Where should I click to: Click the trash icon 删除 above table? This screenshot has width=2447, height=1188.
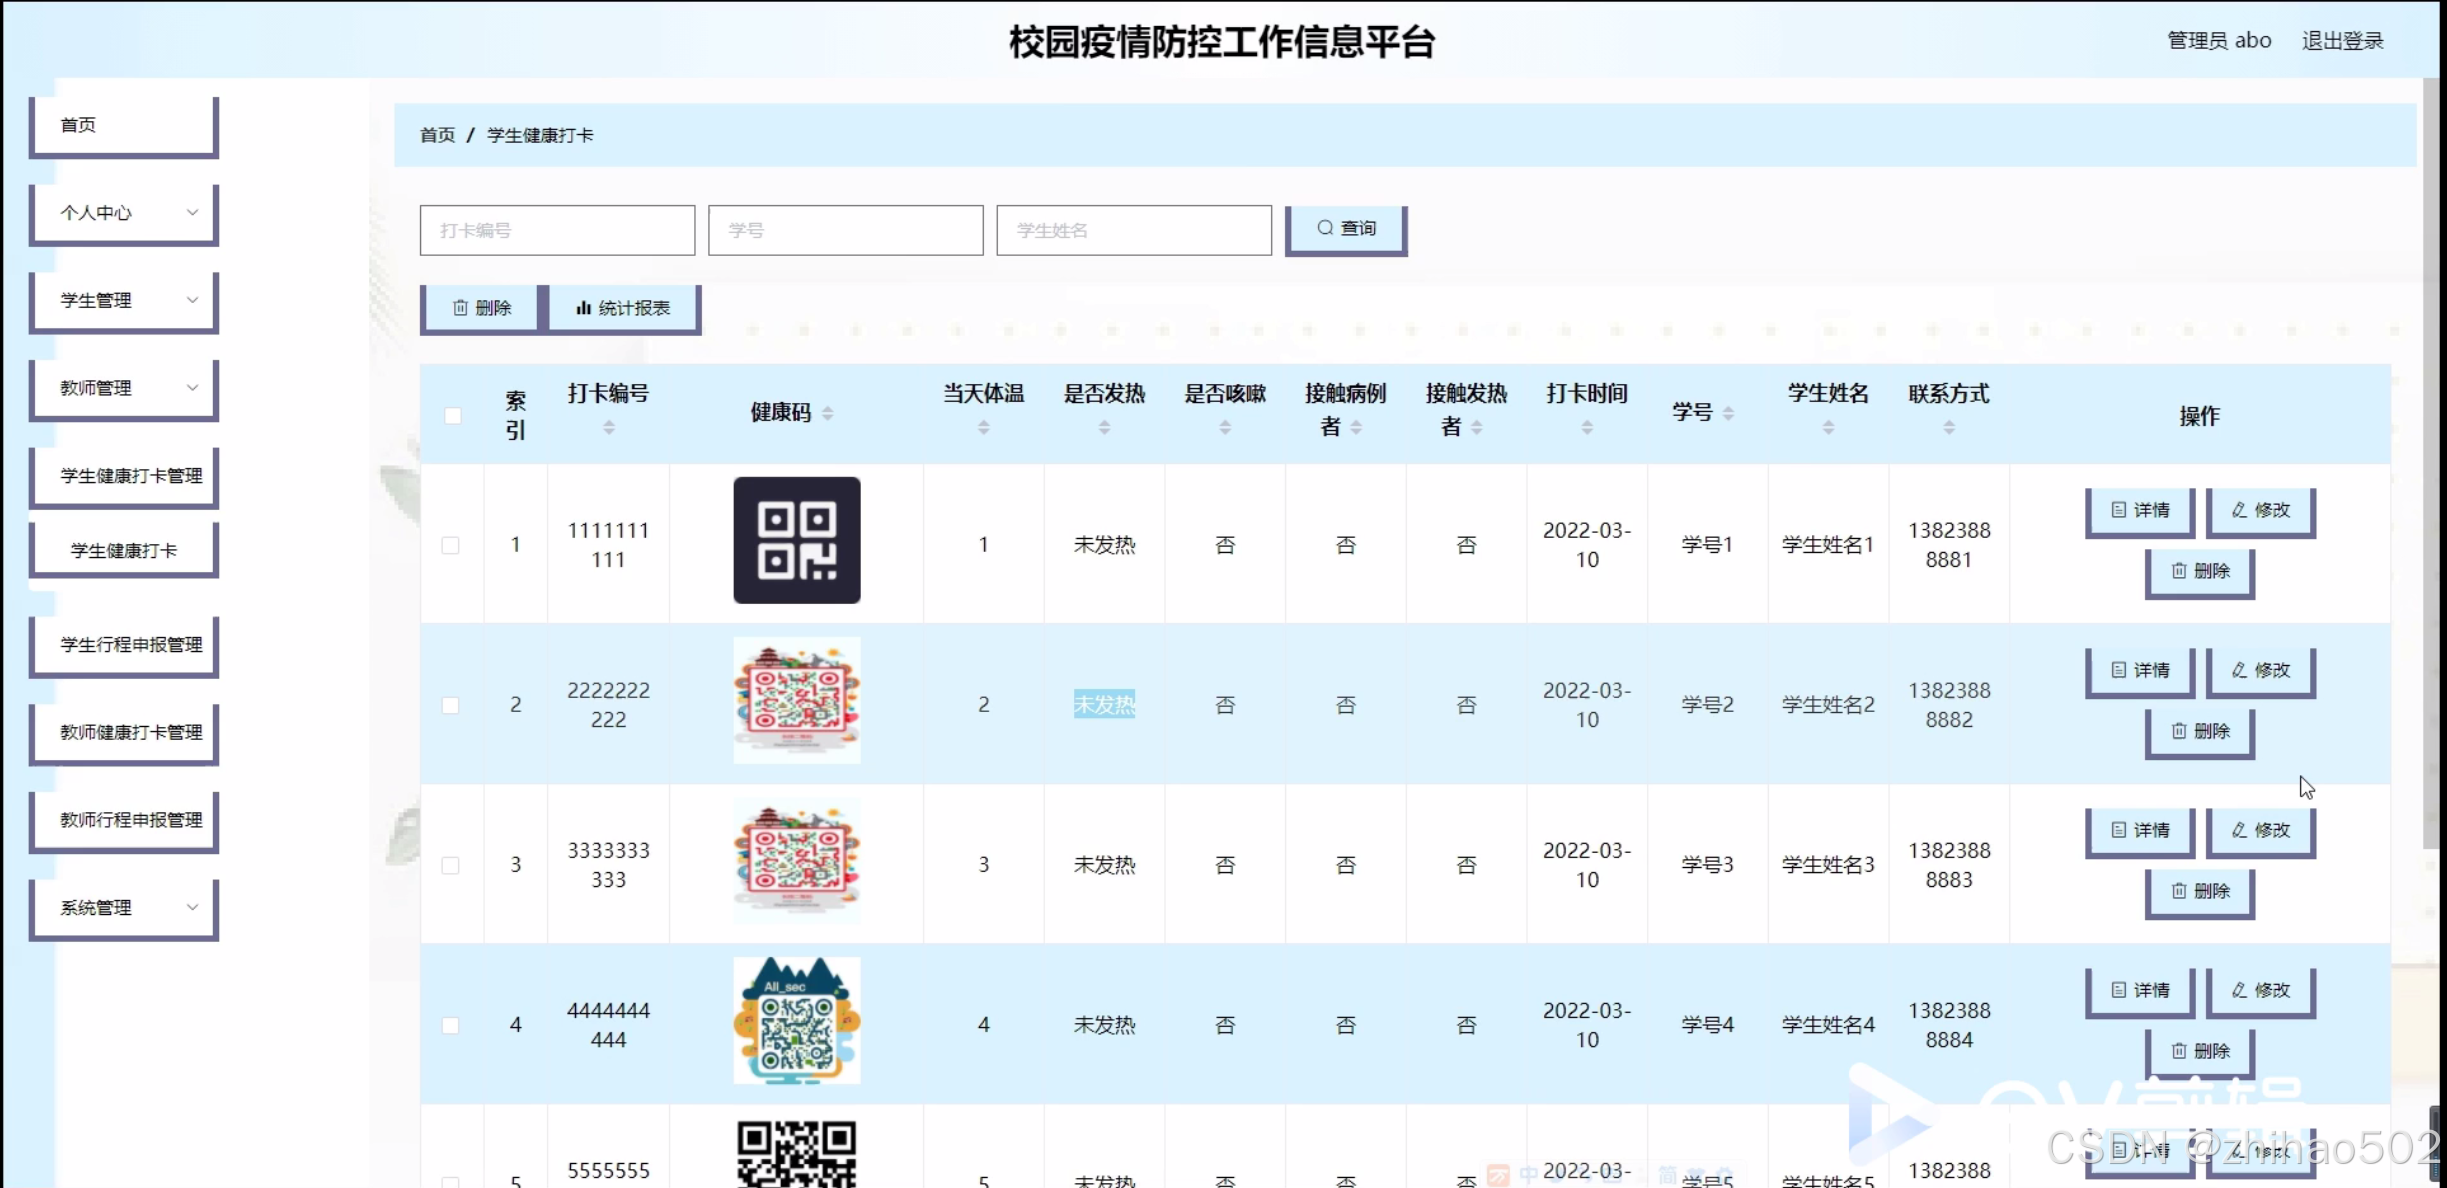482,308
